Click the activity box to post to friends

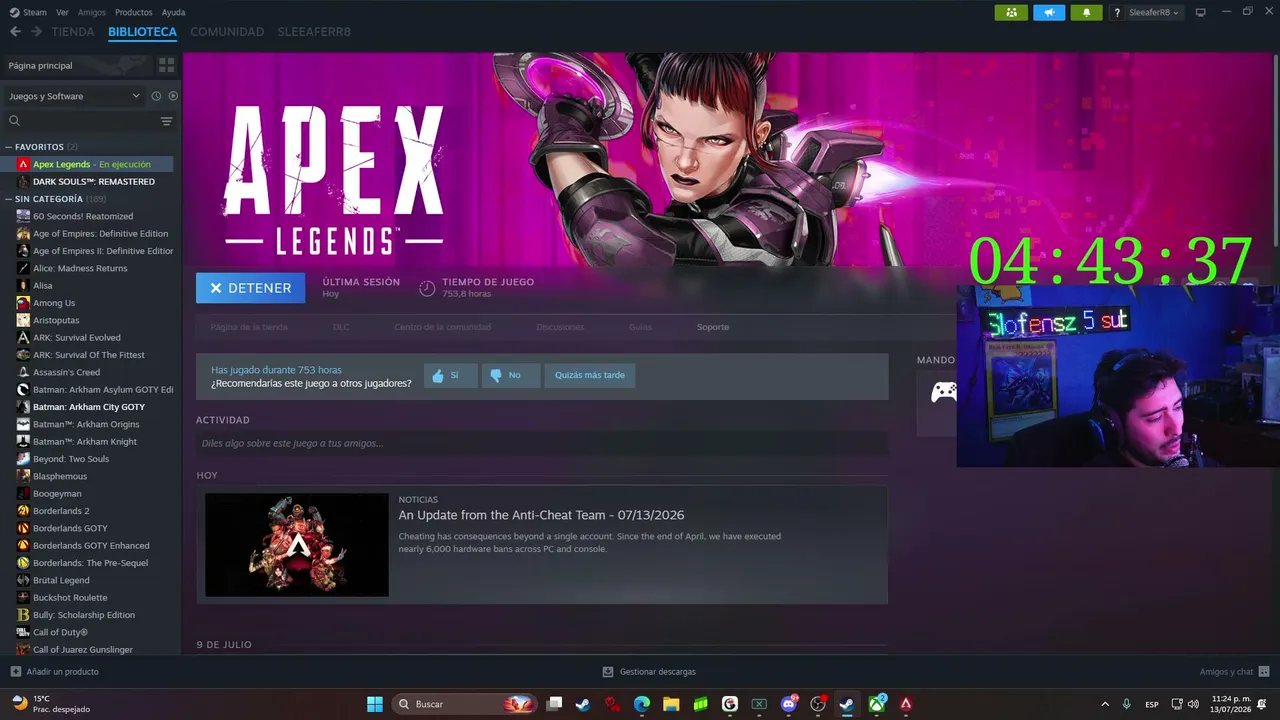(542, 443)
